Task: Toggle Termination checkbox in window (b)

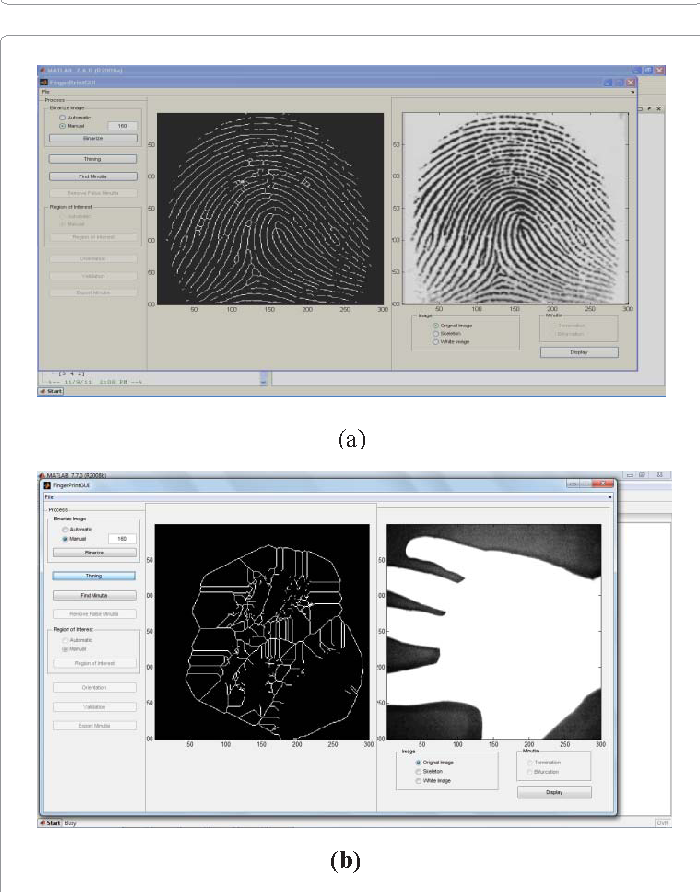Action: 530,762
